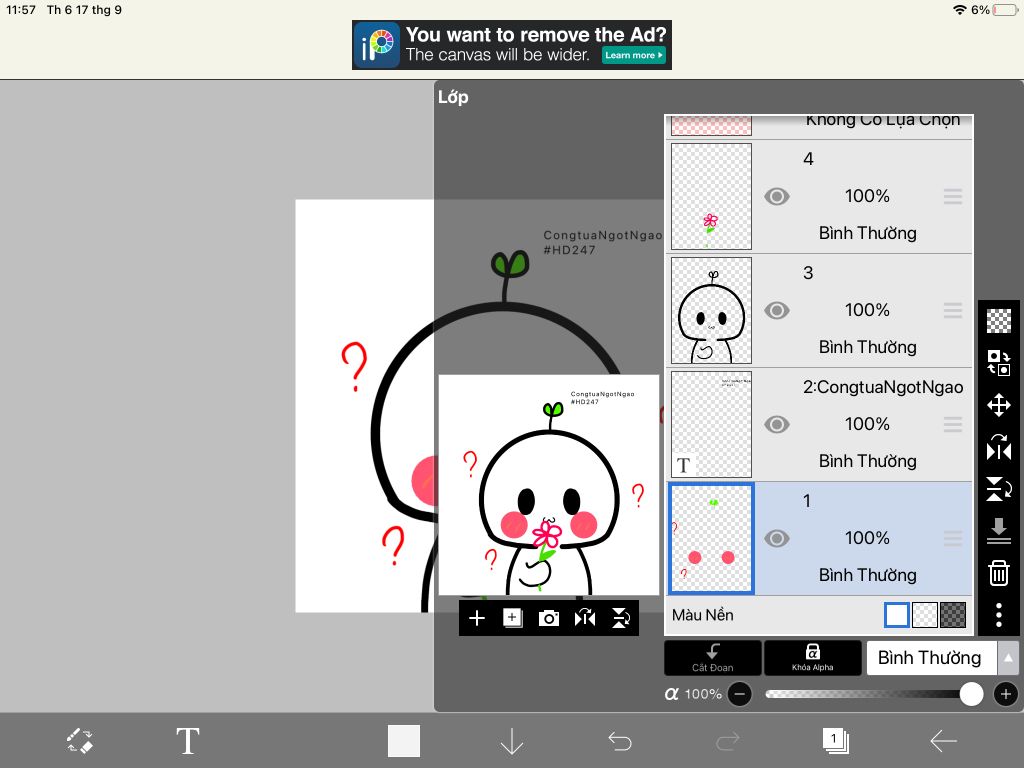Decrease opacity with the minus button

click(x=739, y=694)
